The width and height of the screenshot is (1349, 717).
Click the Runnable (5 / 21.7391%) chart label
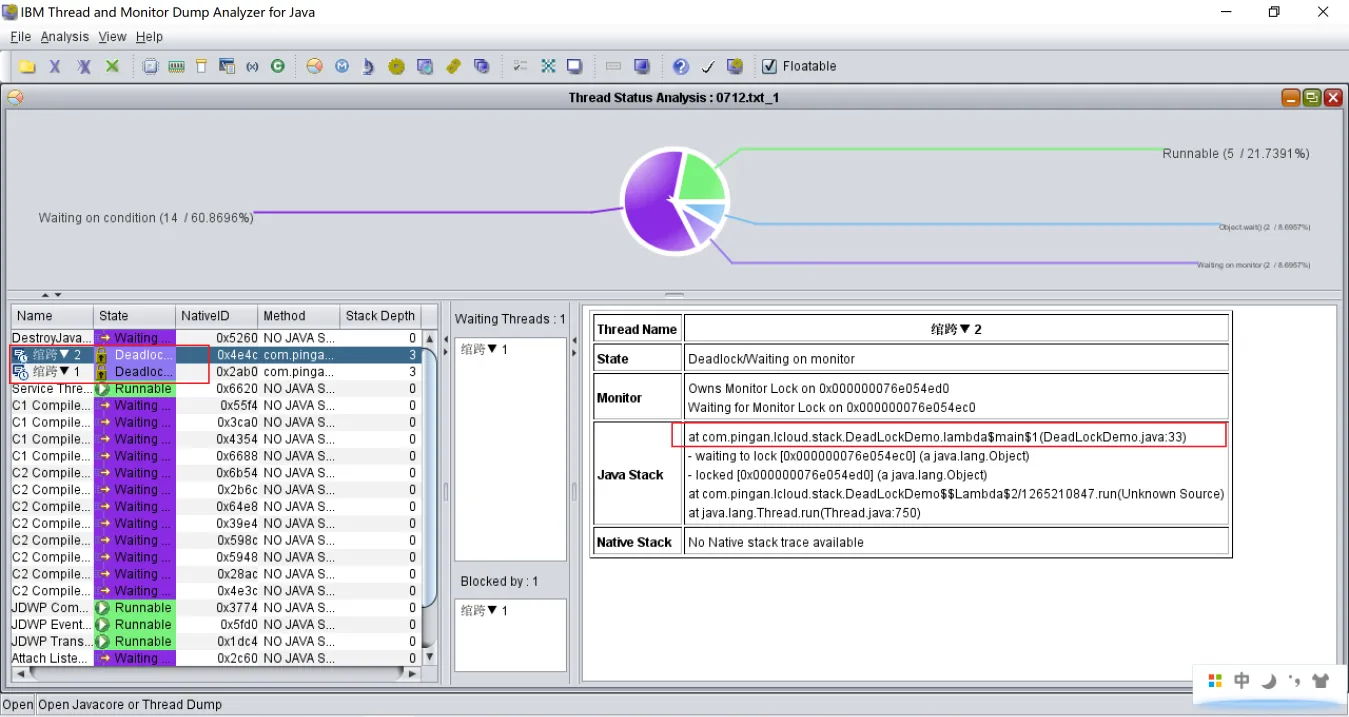[x=1236, y=154]
